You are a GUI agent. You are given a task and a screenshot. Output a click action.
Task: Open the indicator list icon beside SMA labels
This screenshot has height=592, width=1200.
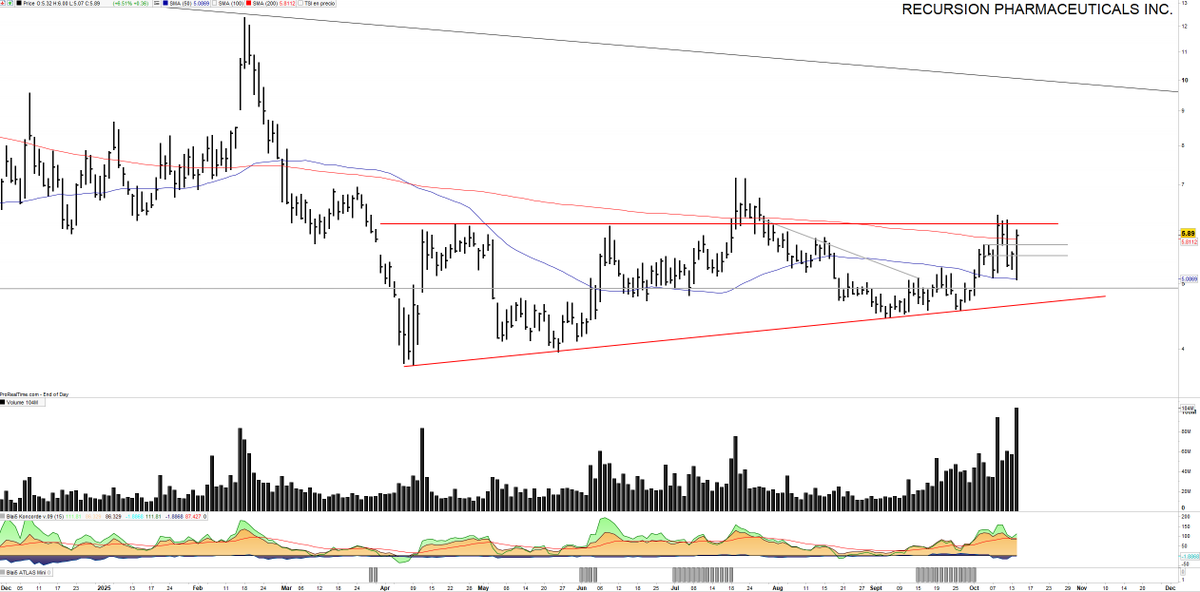click(x=156, y=3)
